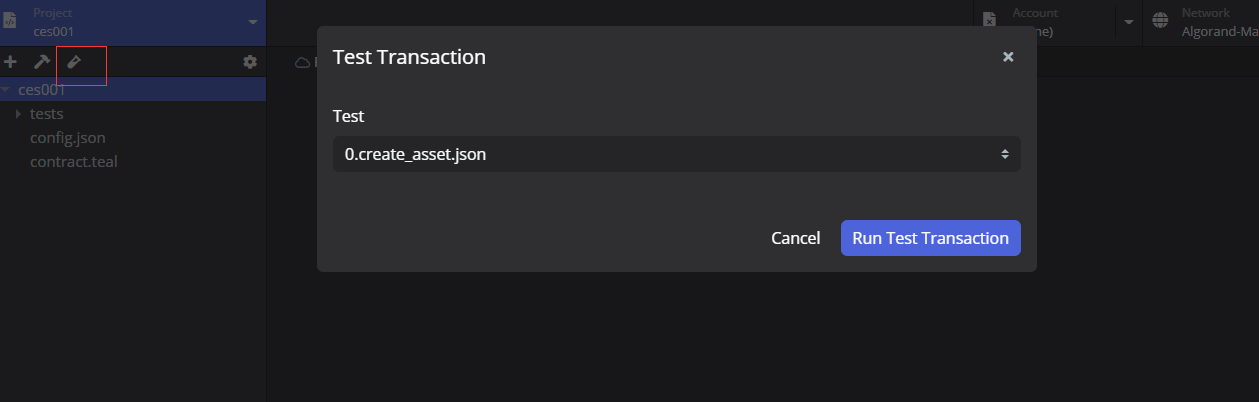
Task: Expand the tests folder triangle
Action: click(18, 114)
